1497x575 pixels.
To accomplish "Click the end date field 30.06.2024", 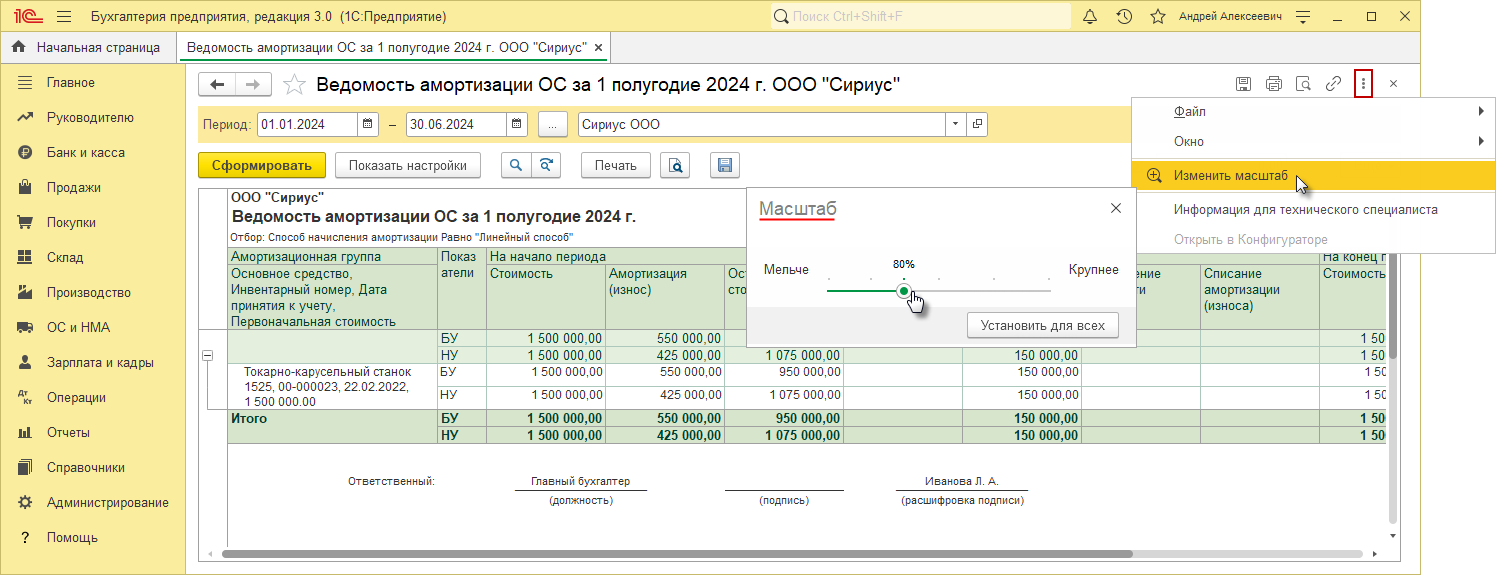I will click(456, 125).
